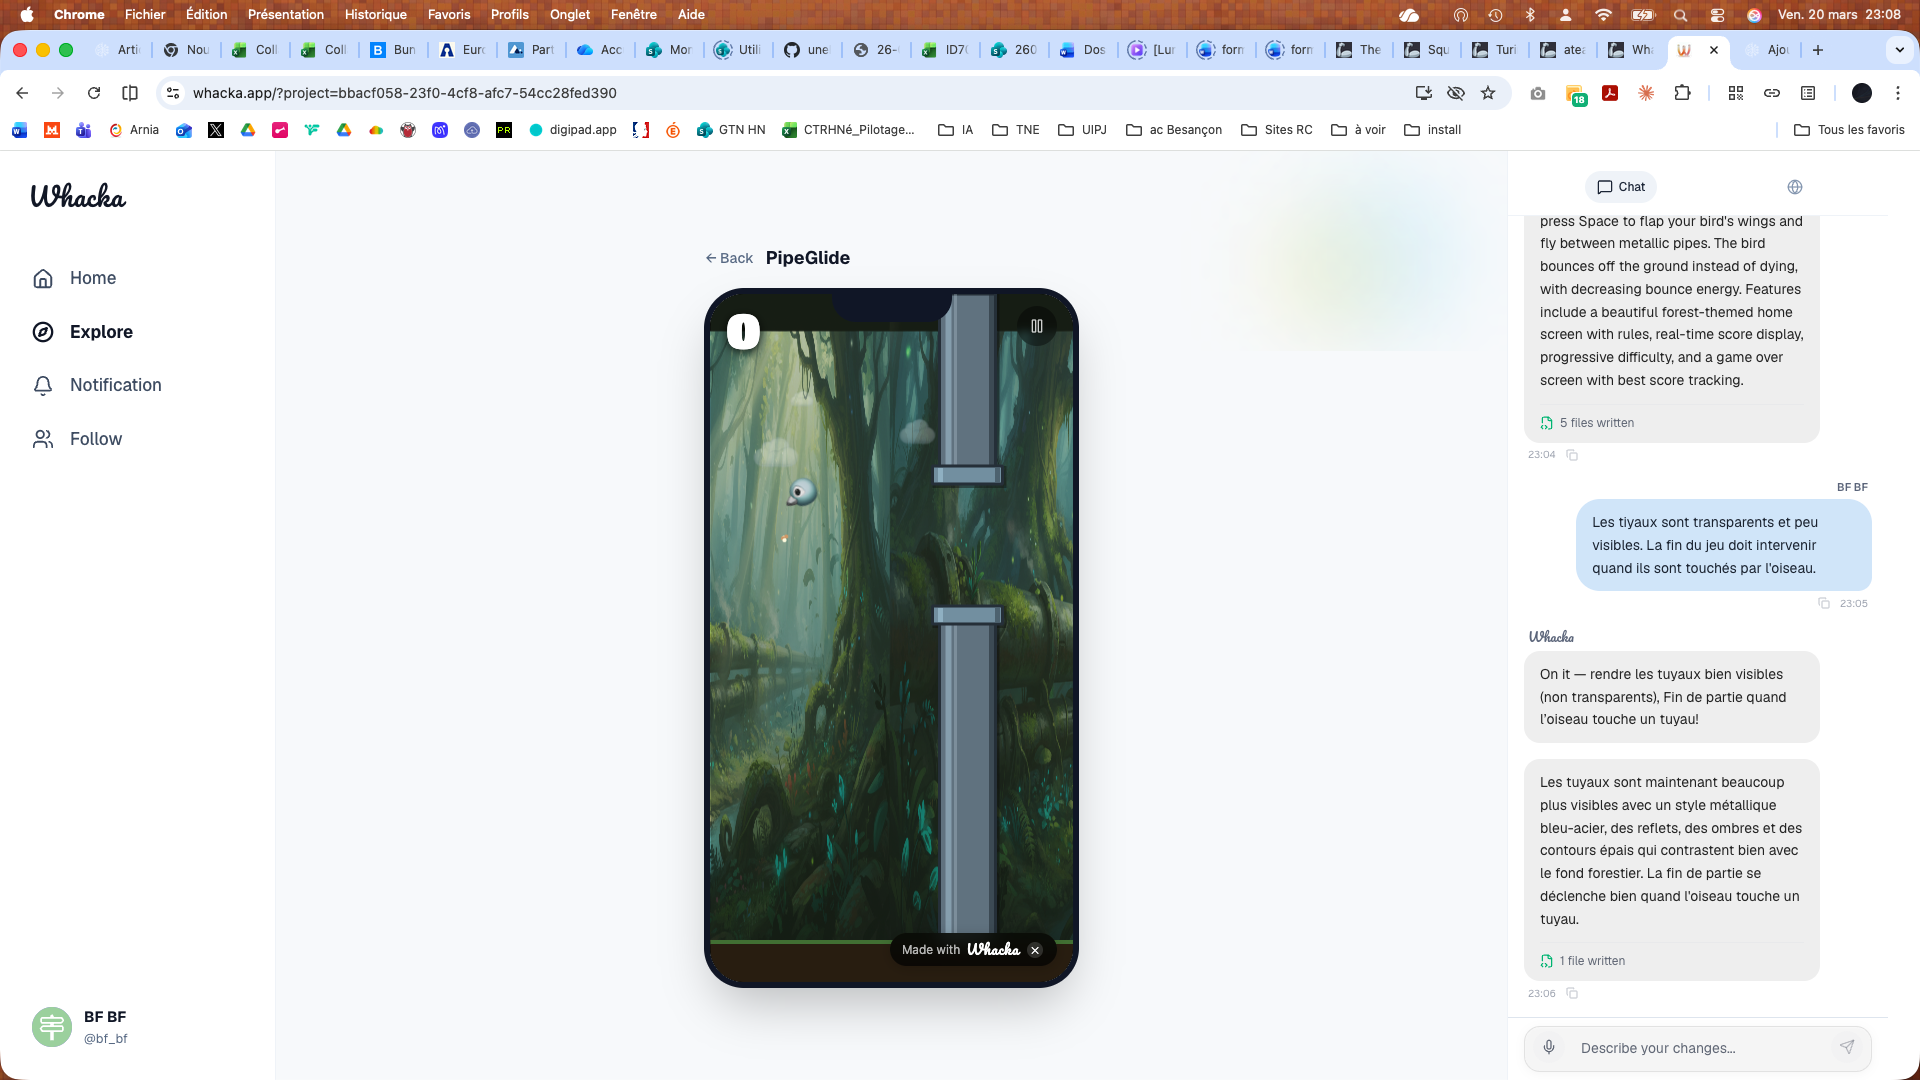Bookmark this page with star icon

click(x=1488, y=93)
